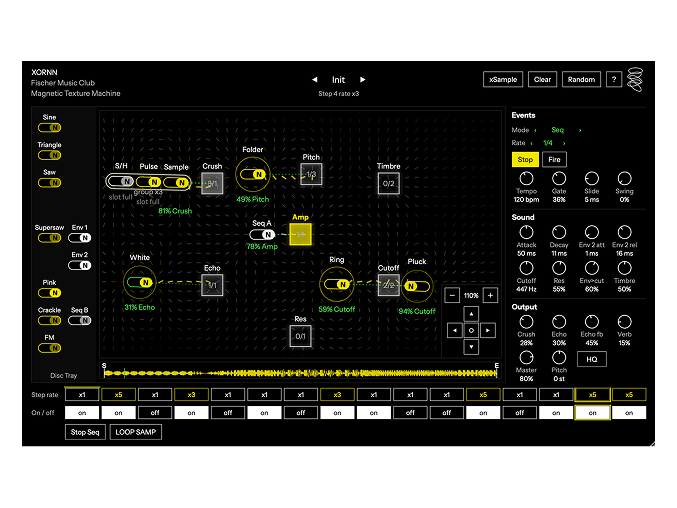Open the help question mark button
Viewport: 677px width, 508px height.
click(x=614, y=79)
